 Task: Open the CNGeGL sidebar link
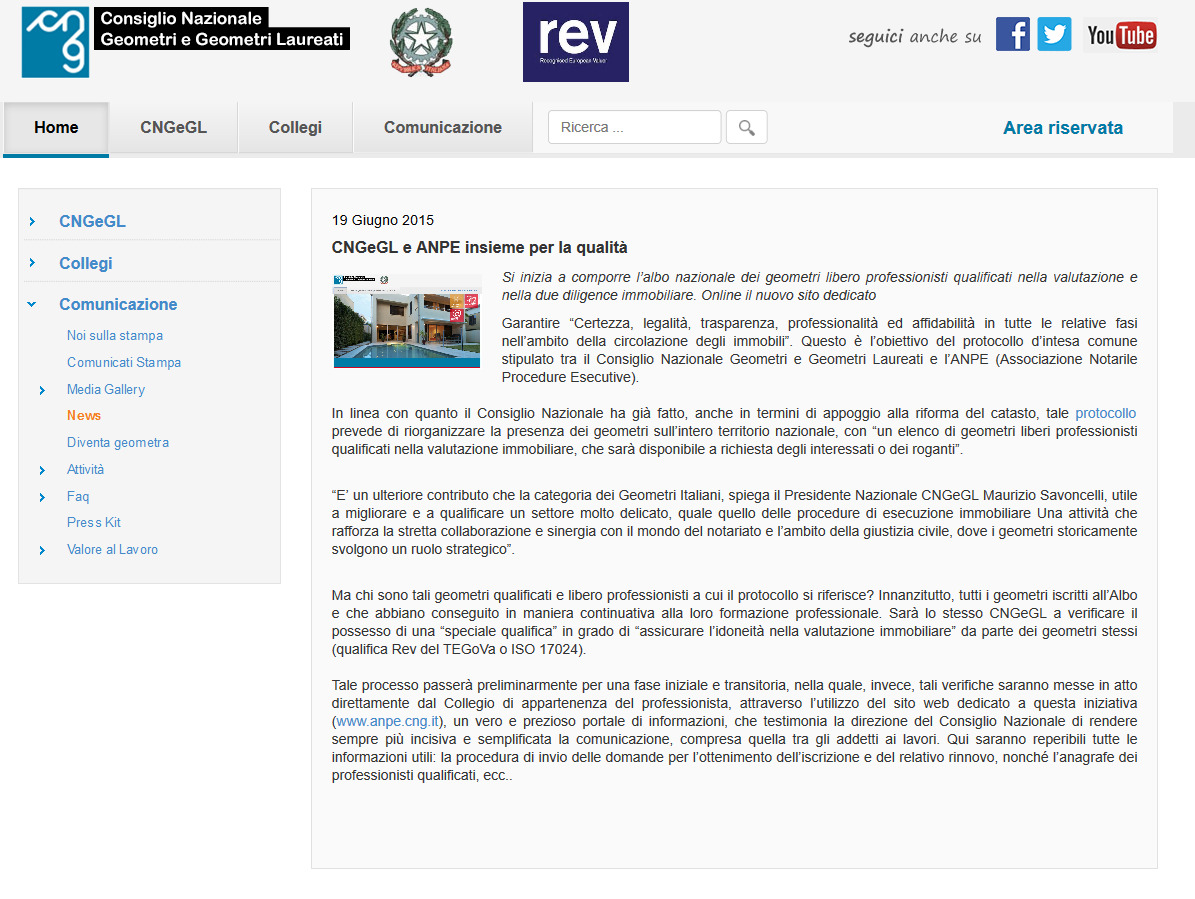click(x=92, y=222)
